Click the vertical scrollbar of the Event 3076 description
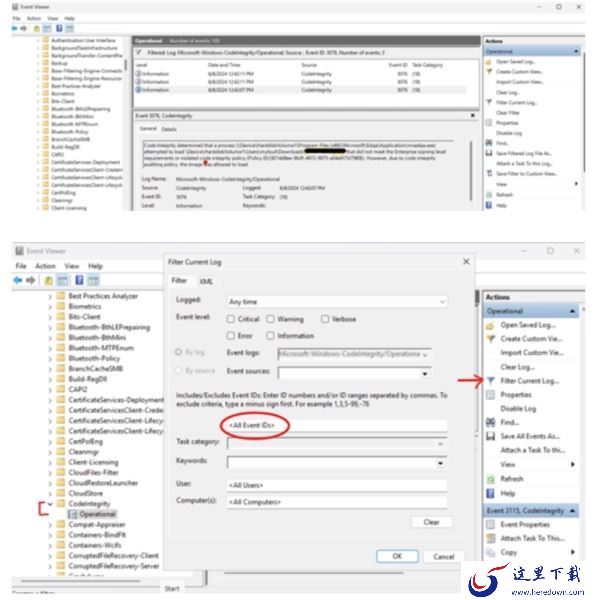The image size is (594, 600). tap(471, 170)
